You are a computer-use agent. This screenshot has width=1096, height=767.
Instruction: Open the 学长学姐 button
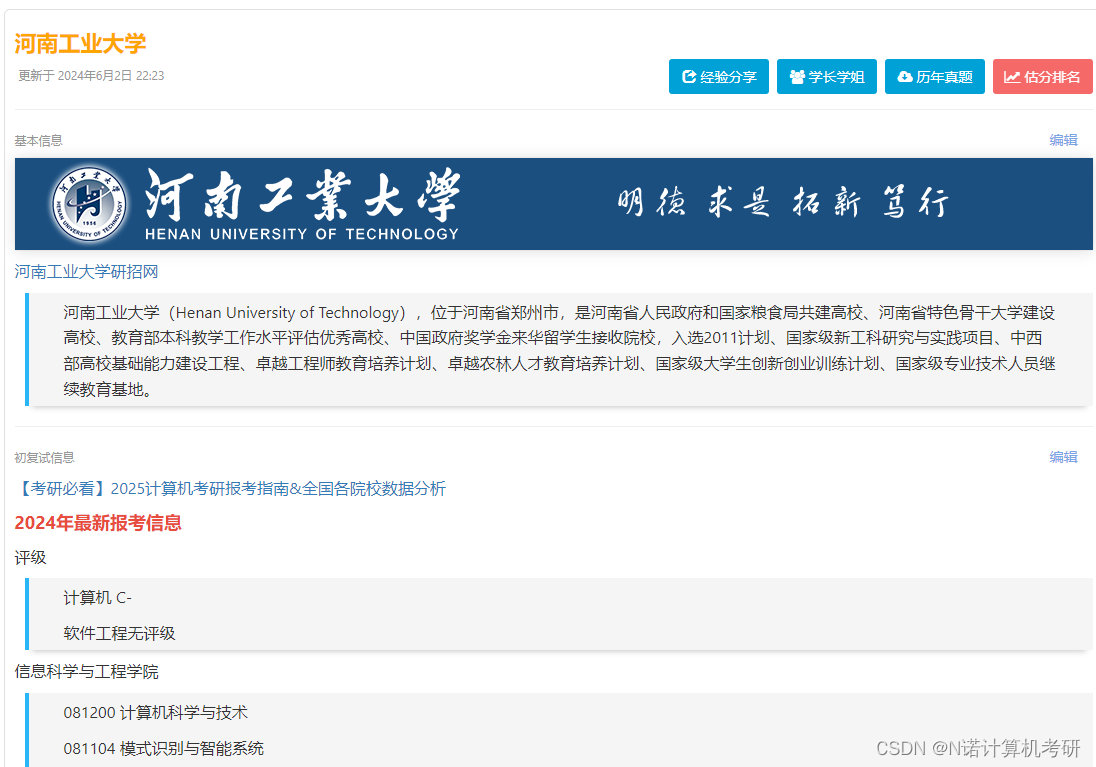827,77
